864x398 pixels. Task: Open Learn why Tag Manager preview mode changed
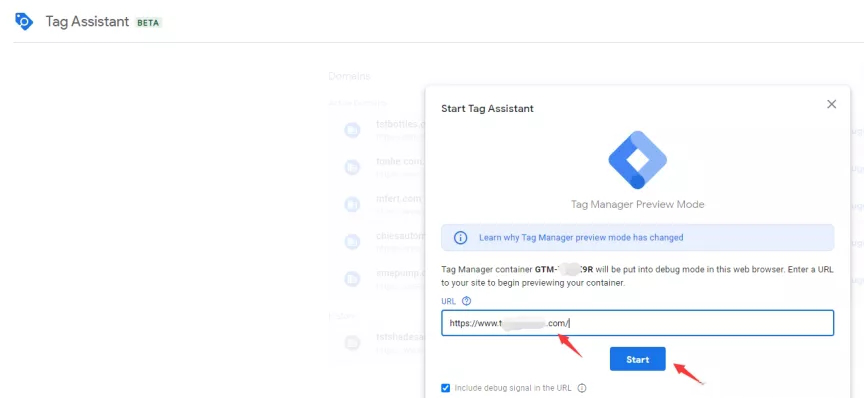pos(581,238)
